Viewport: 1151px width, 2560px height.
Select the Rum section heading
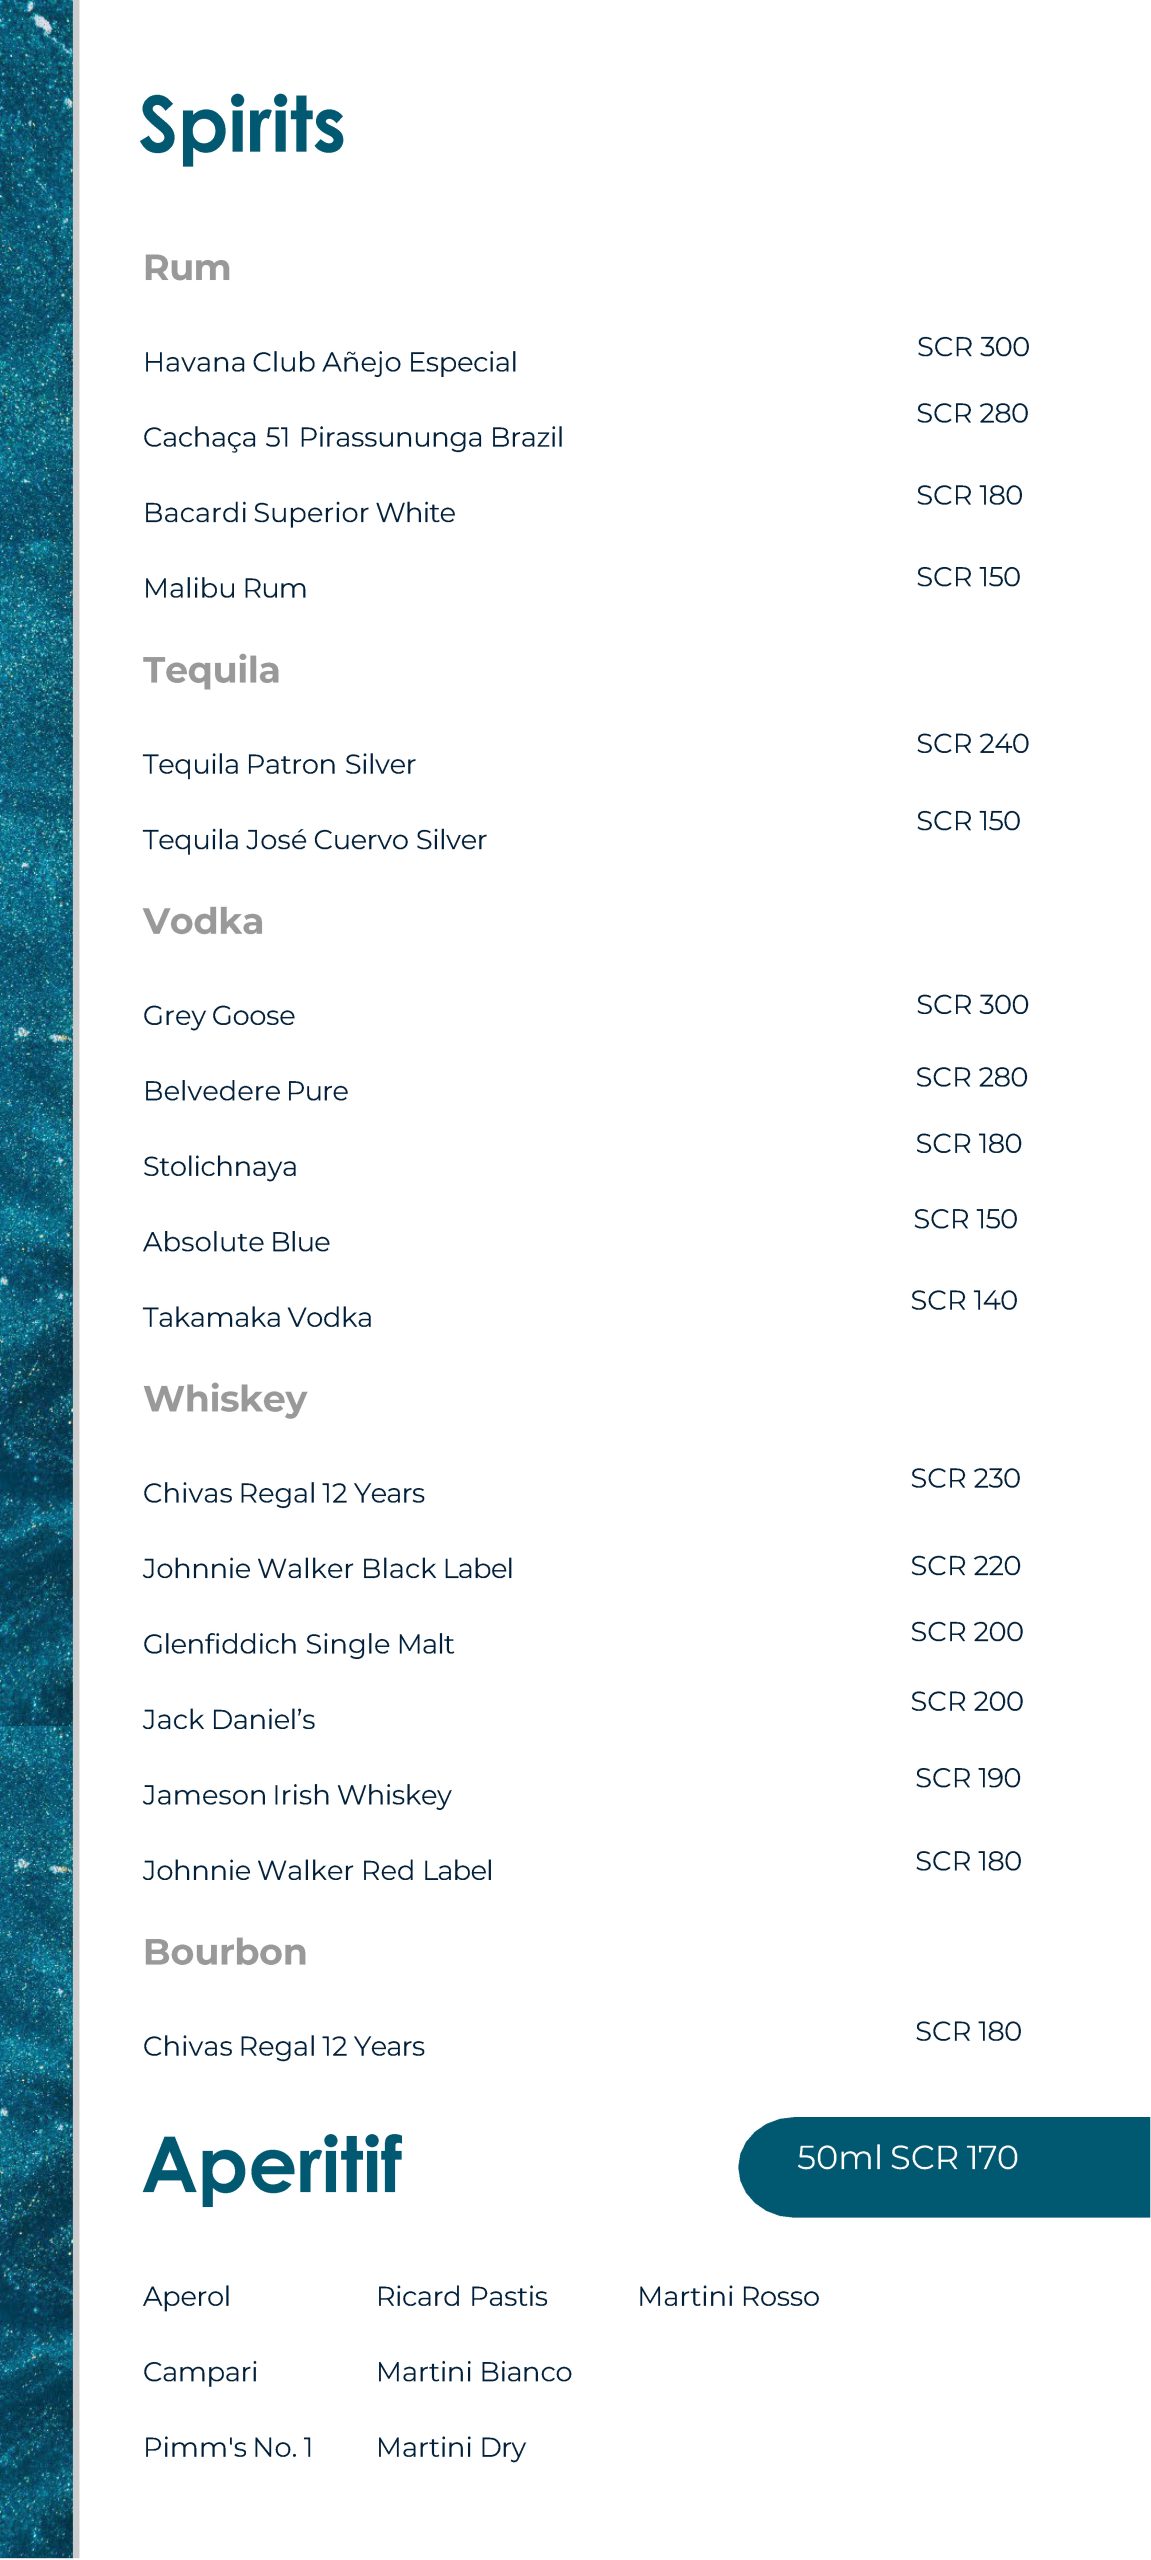[187, 268]
